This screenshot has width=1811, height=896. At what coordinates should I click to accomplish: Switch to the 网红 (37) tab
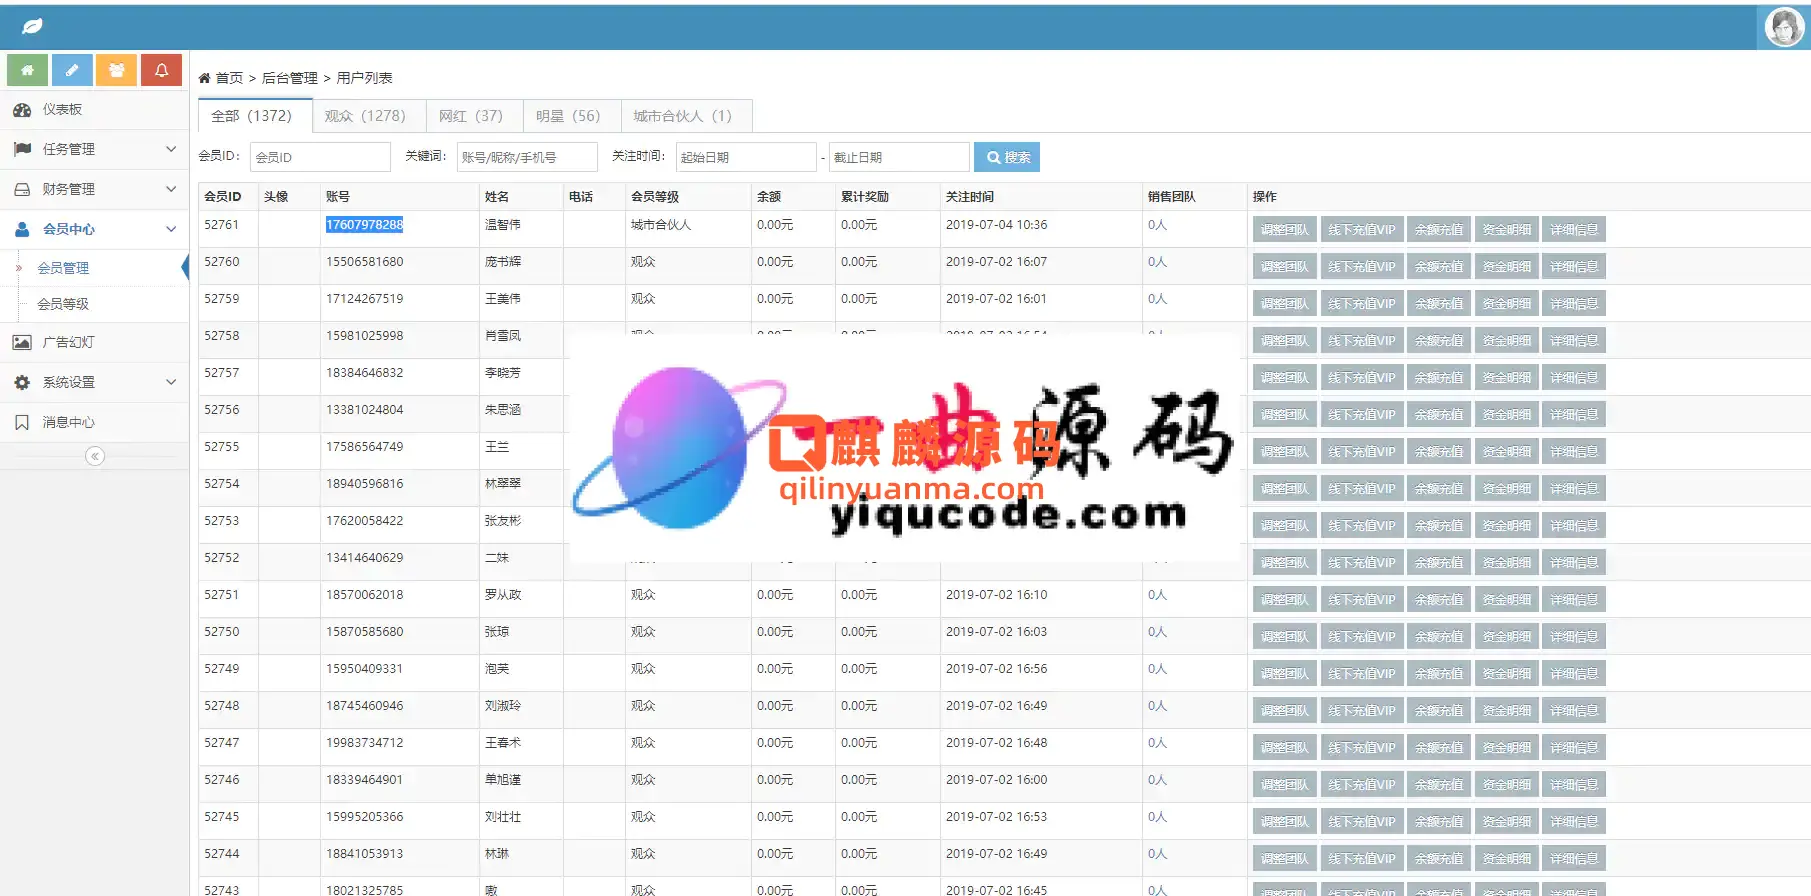click(474, 116)
